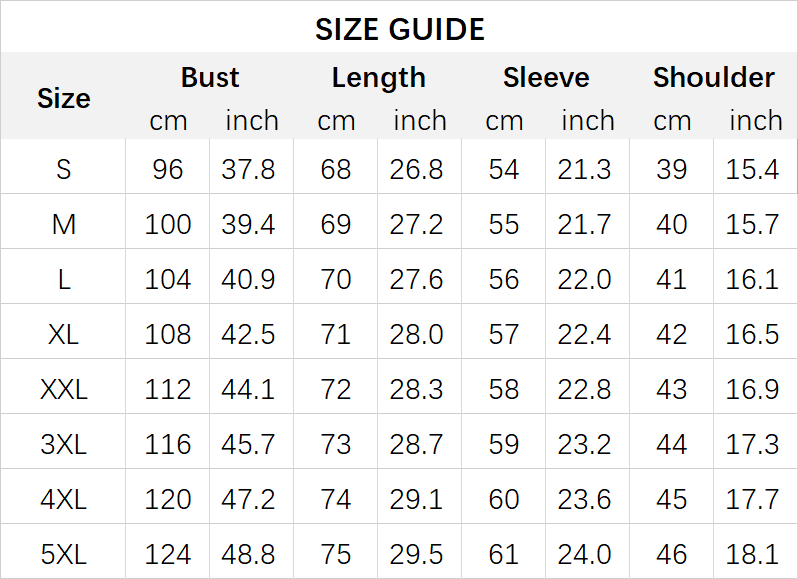Screen dimensions: 798x579
Task: Click the 37.8 inch bust cell
Action: pos(248,169)
